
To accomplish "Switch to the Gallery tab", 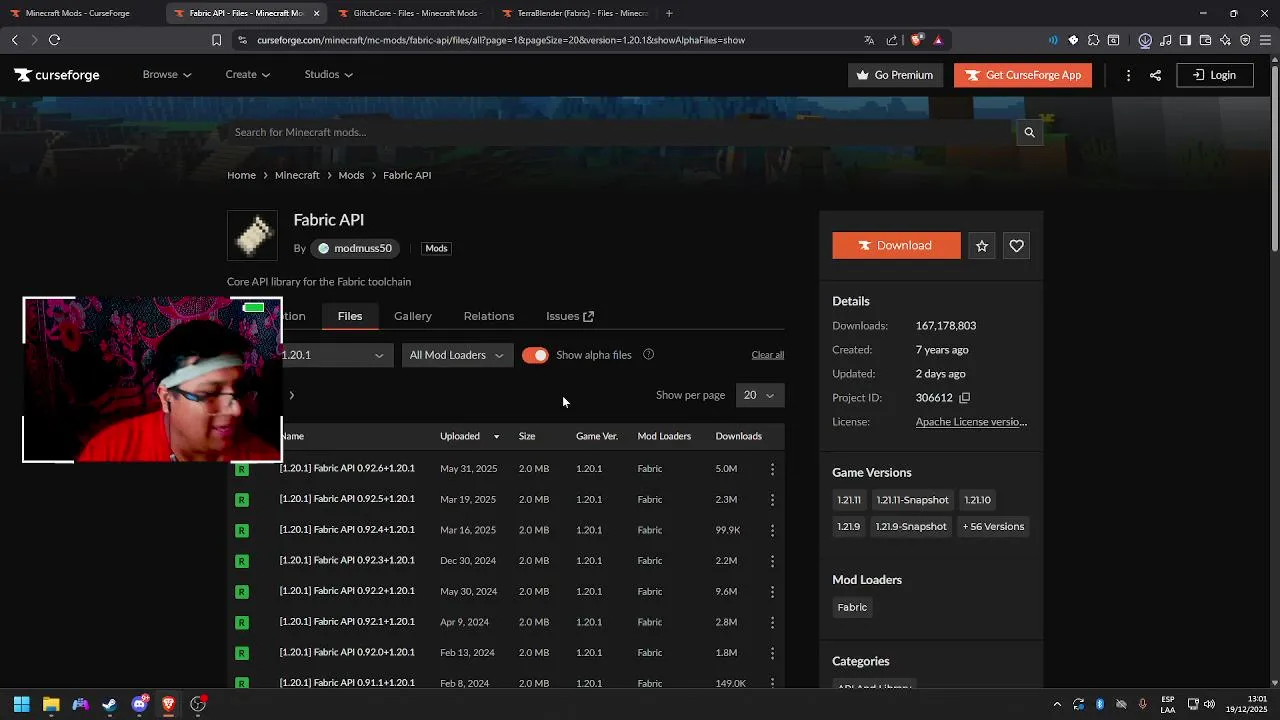I will click(x=413, y=316).
